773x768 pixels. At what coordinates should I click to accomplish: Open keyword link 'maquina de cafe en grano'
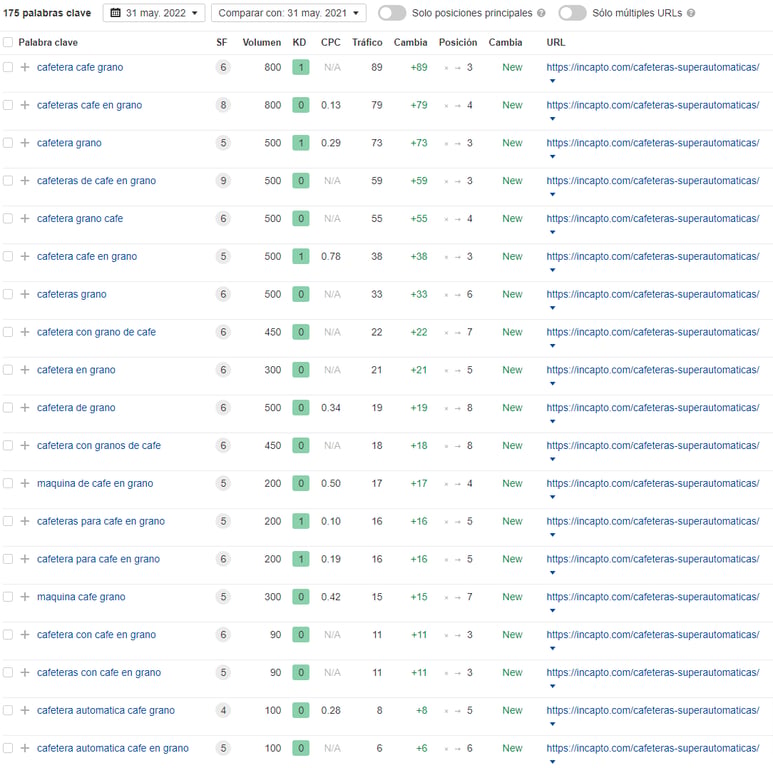click(x=95, y=483)
